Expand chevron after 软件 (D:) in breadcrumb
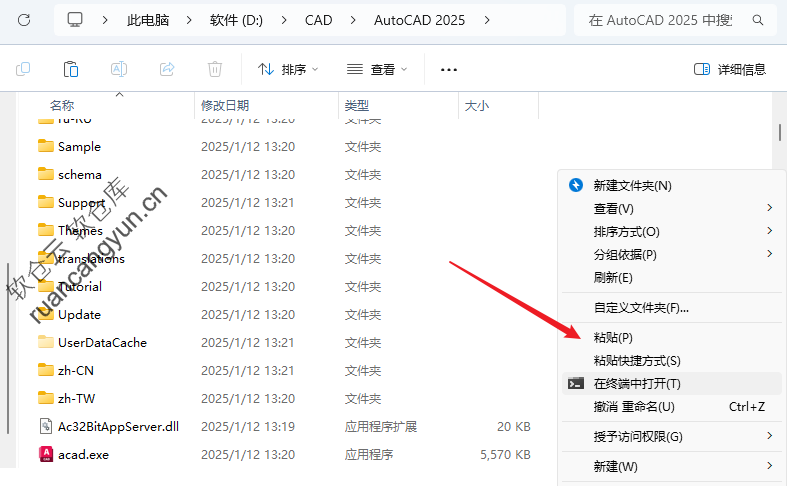Viewport: 787px width, 486px height. tap(284, 20)
